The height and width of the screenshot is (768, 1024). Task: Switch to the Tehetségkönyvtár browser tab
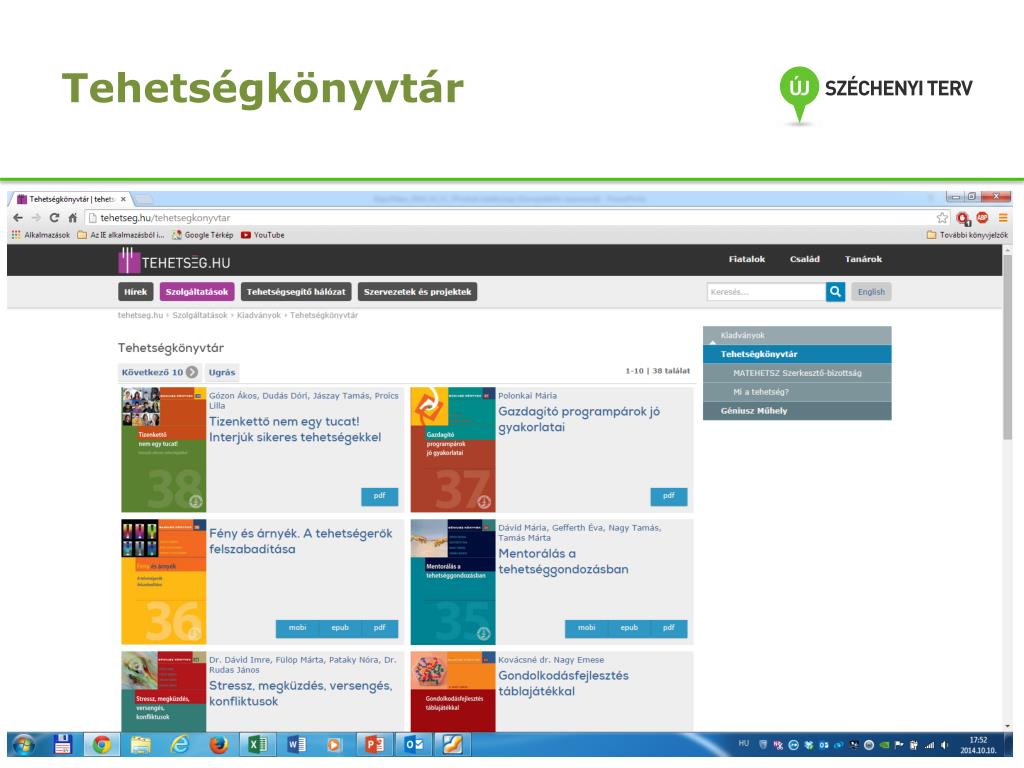click(x=72, y=199)
